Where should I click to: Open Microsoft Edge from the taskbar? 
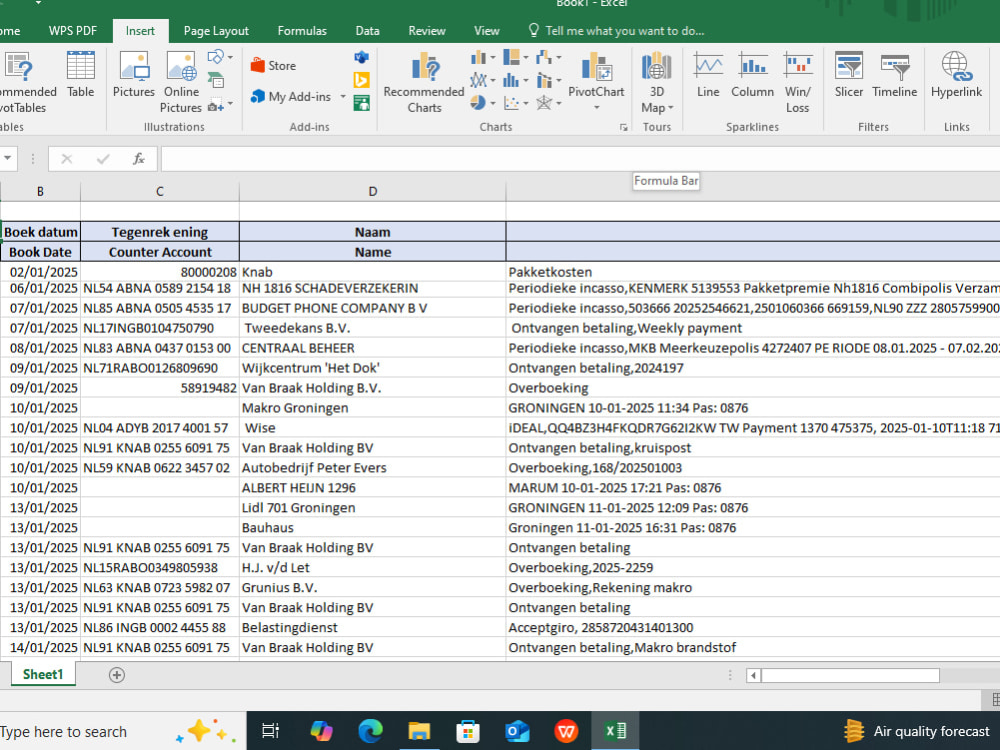point(370,731)
